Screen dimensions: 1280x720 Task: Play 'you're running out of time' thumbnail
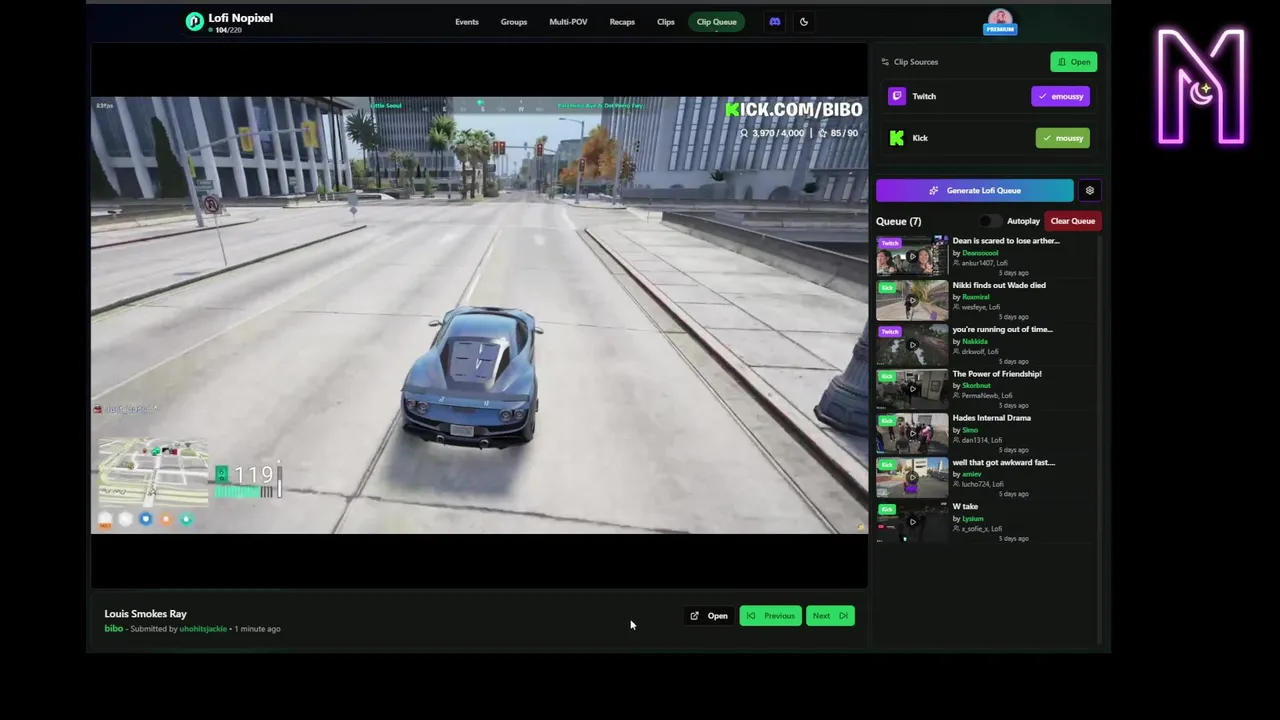coord(912,345)
